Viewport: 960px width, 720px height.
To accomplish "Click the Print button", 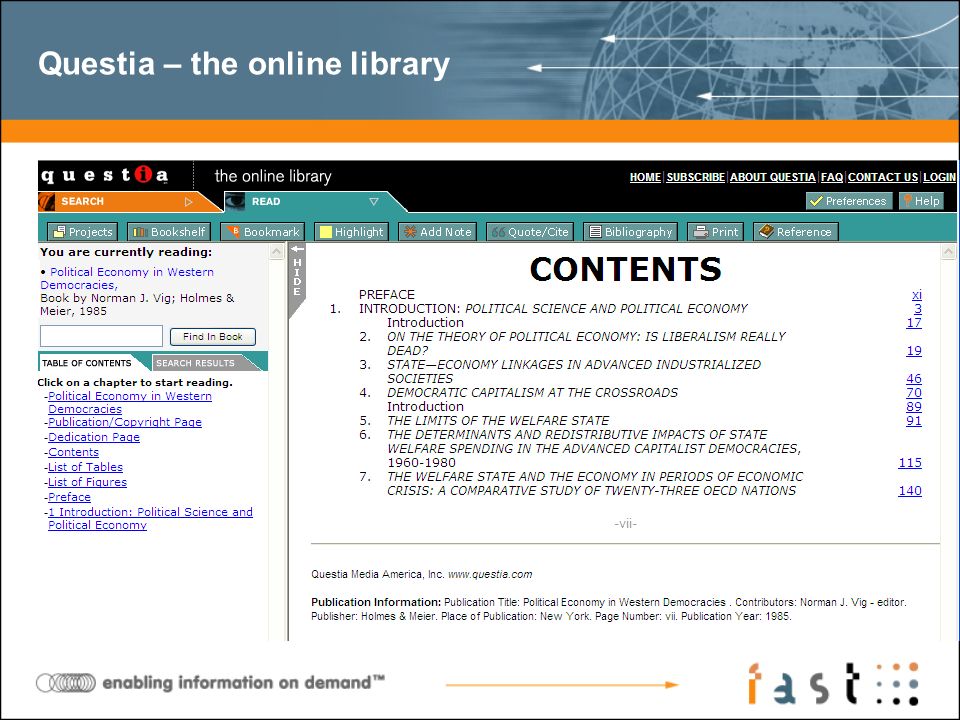I will click(x=715, y=232).
